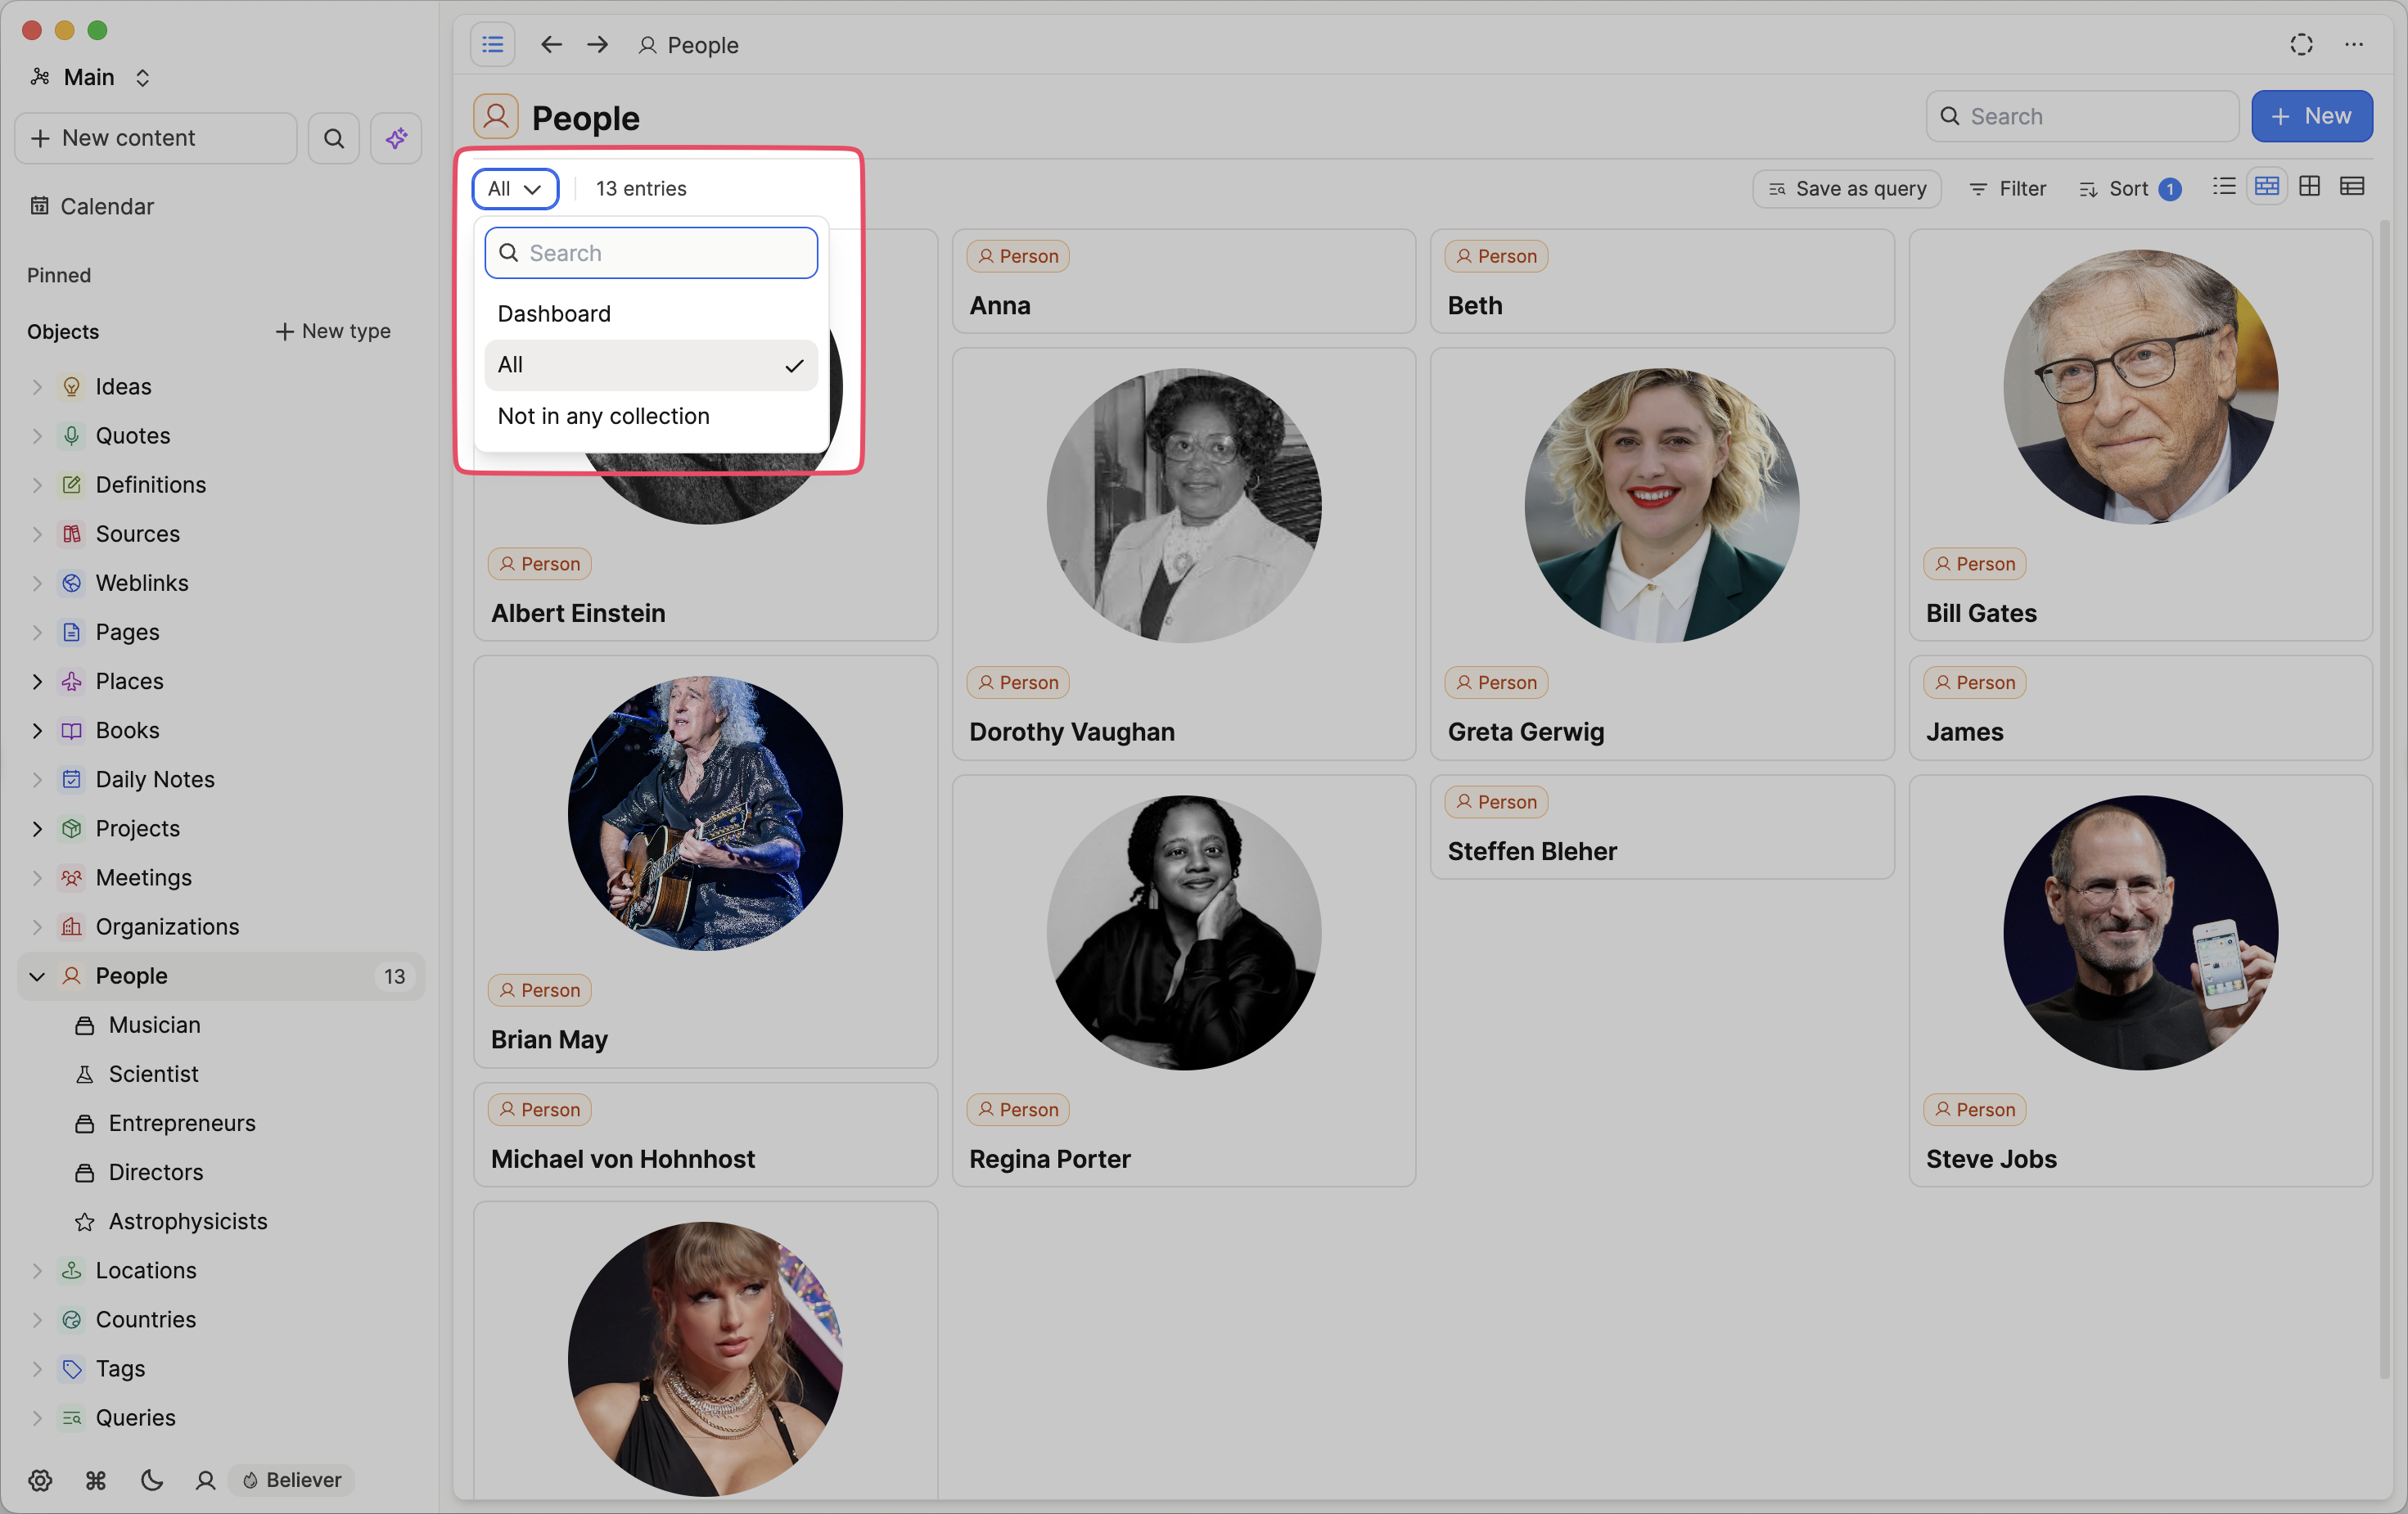Switch to table view layout
The width and height of the screenshot is (2408, 1514).
(2352, 187)
